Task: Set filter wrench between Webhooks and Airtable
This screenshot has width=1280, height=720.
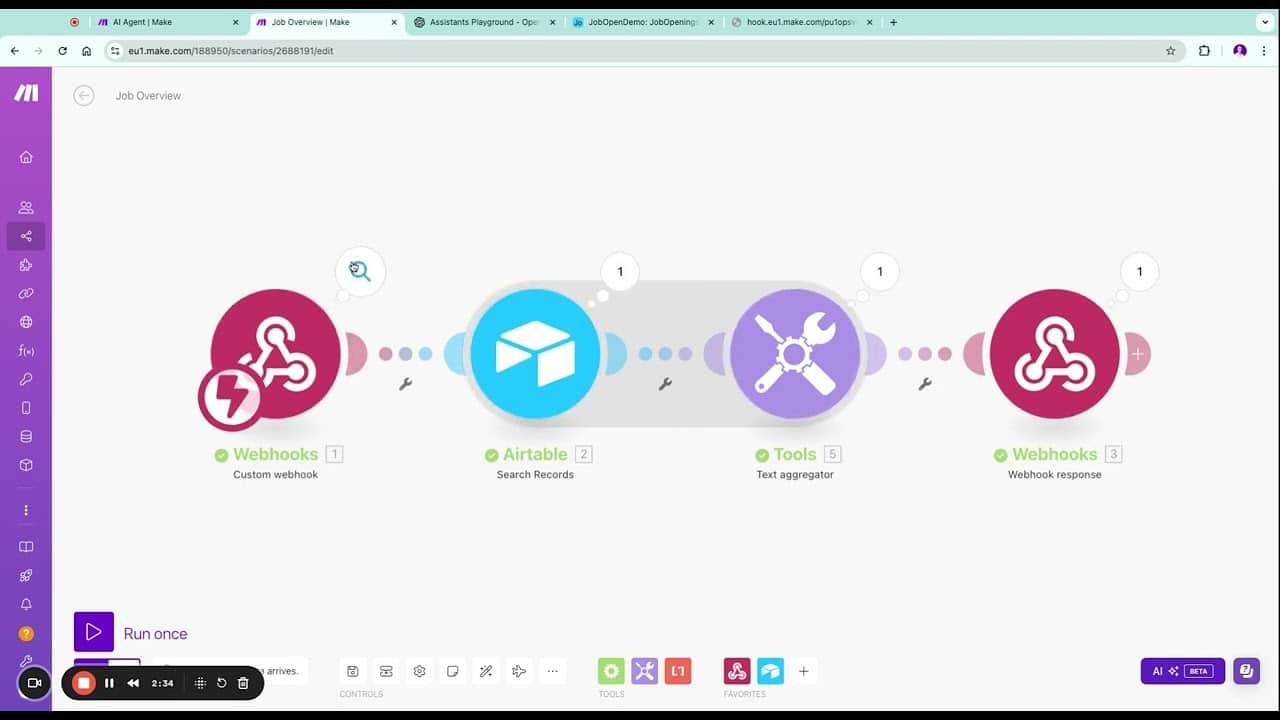Action: click(405, 384)
